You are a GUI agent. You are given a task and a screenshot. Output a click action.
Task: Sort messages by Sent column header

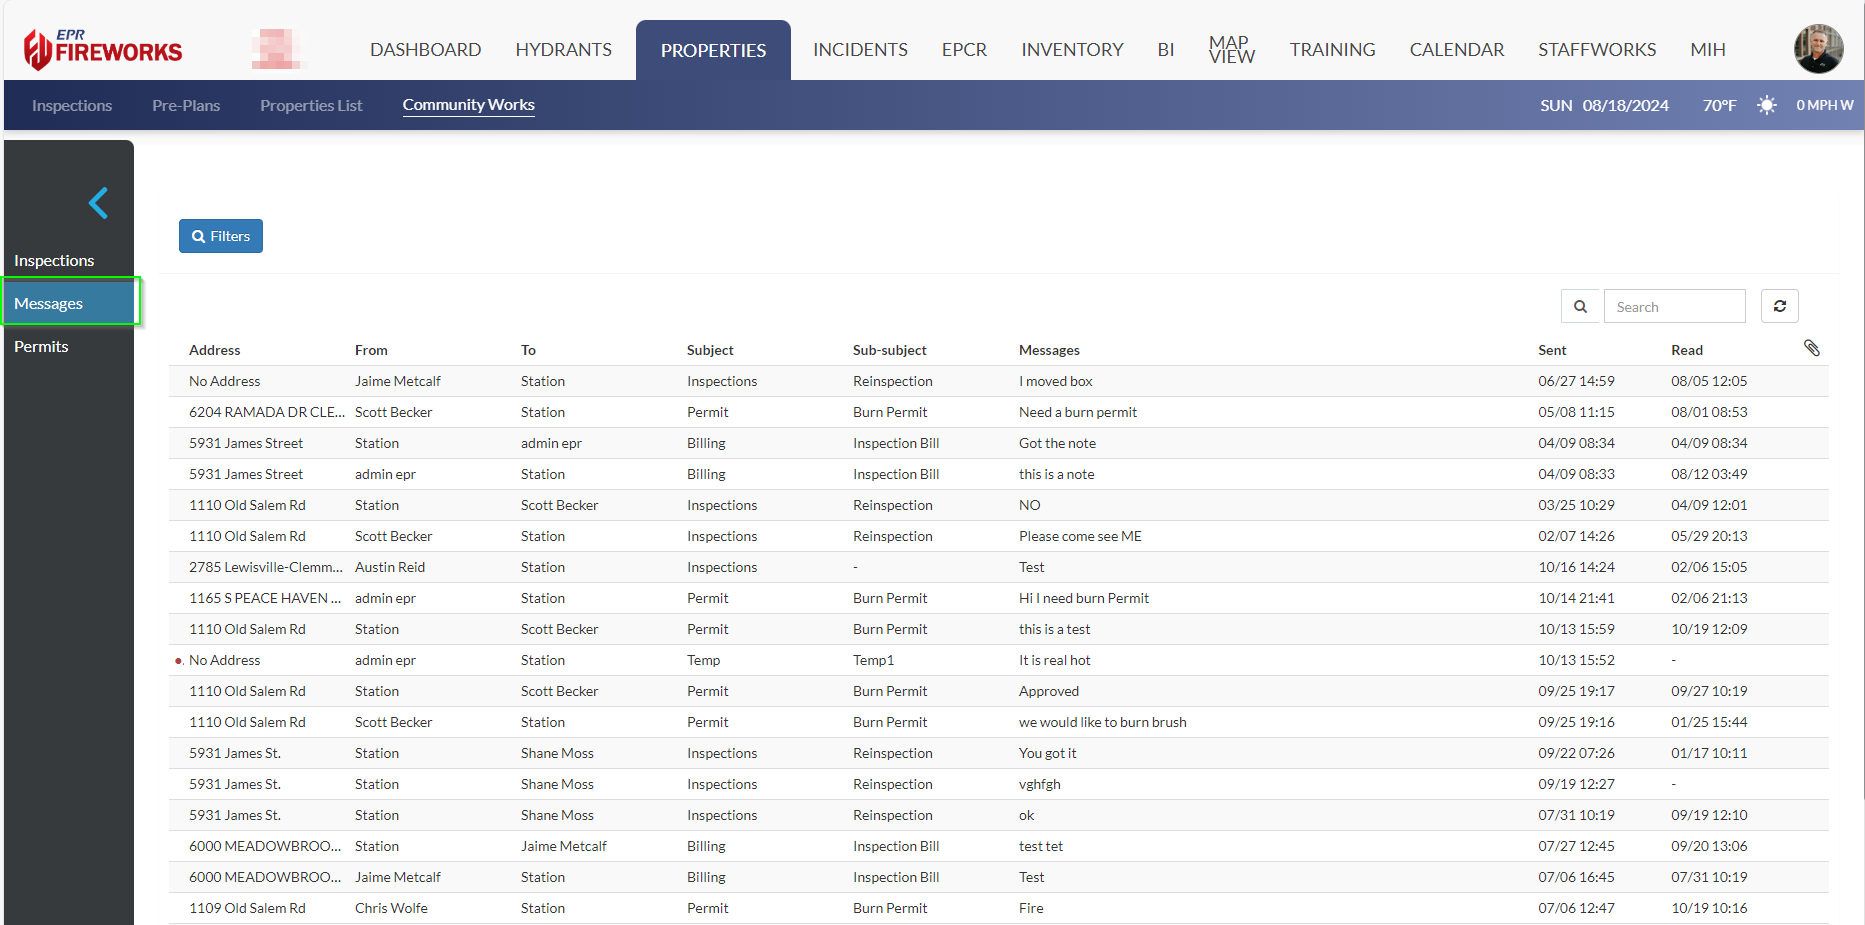click(1552, 350)
